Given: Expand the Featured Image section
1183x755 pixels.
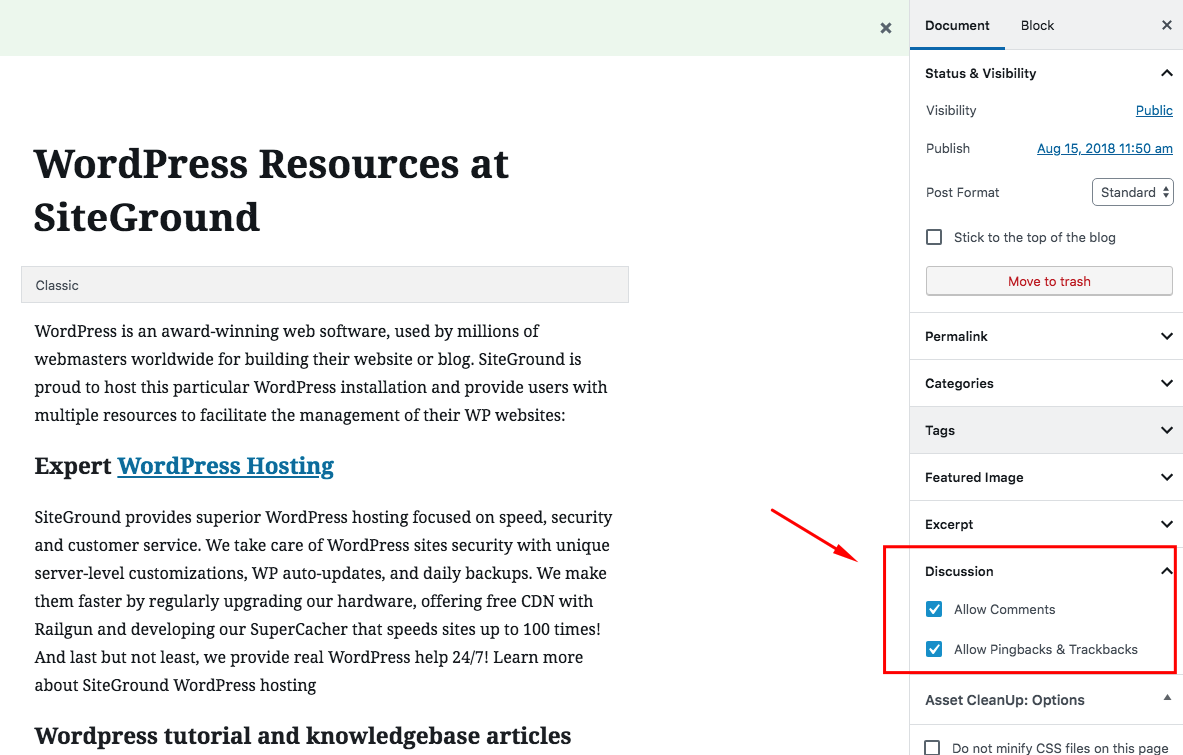Looking at the screenshot, I should click(x=1166, y=477).
